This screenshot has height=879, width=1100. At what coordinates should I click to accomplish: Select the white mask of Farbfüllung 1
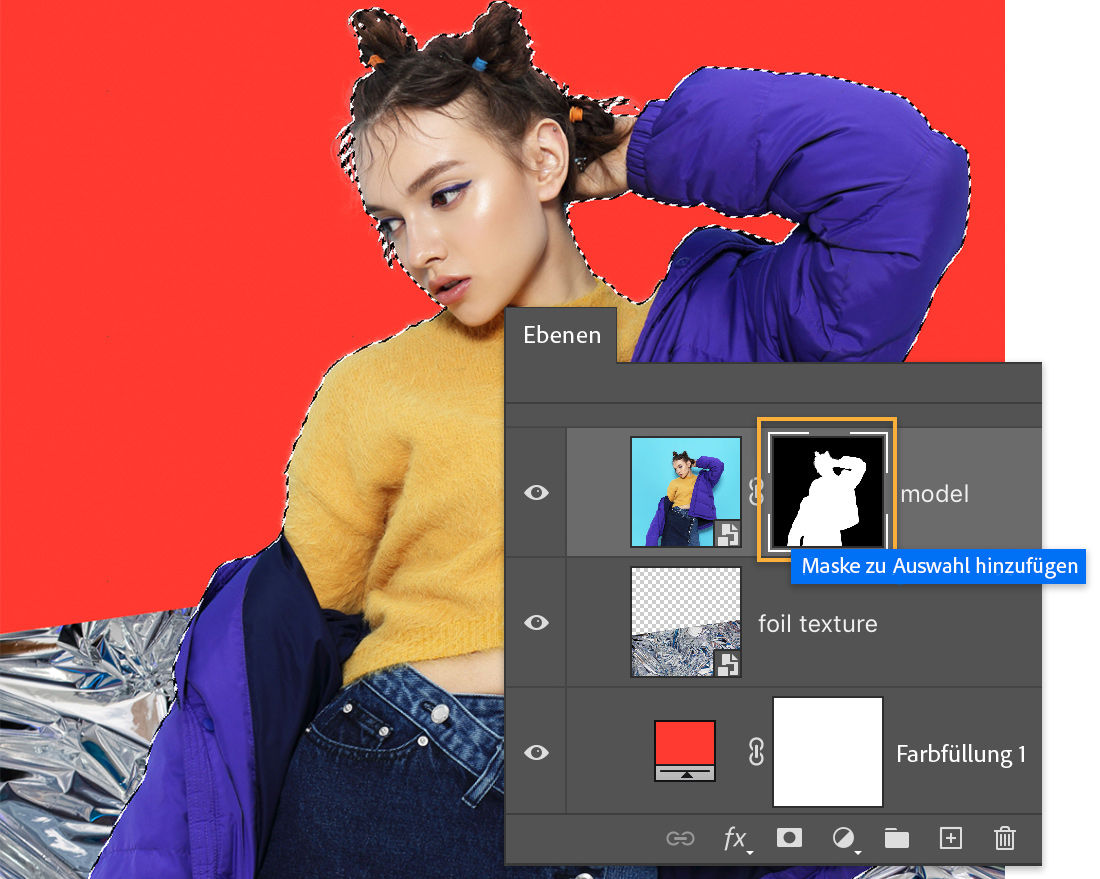[828, 751]
